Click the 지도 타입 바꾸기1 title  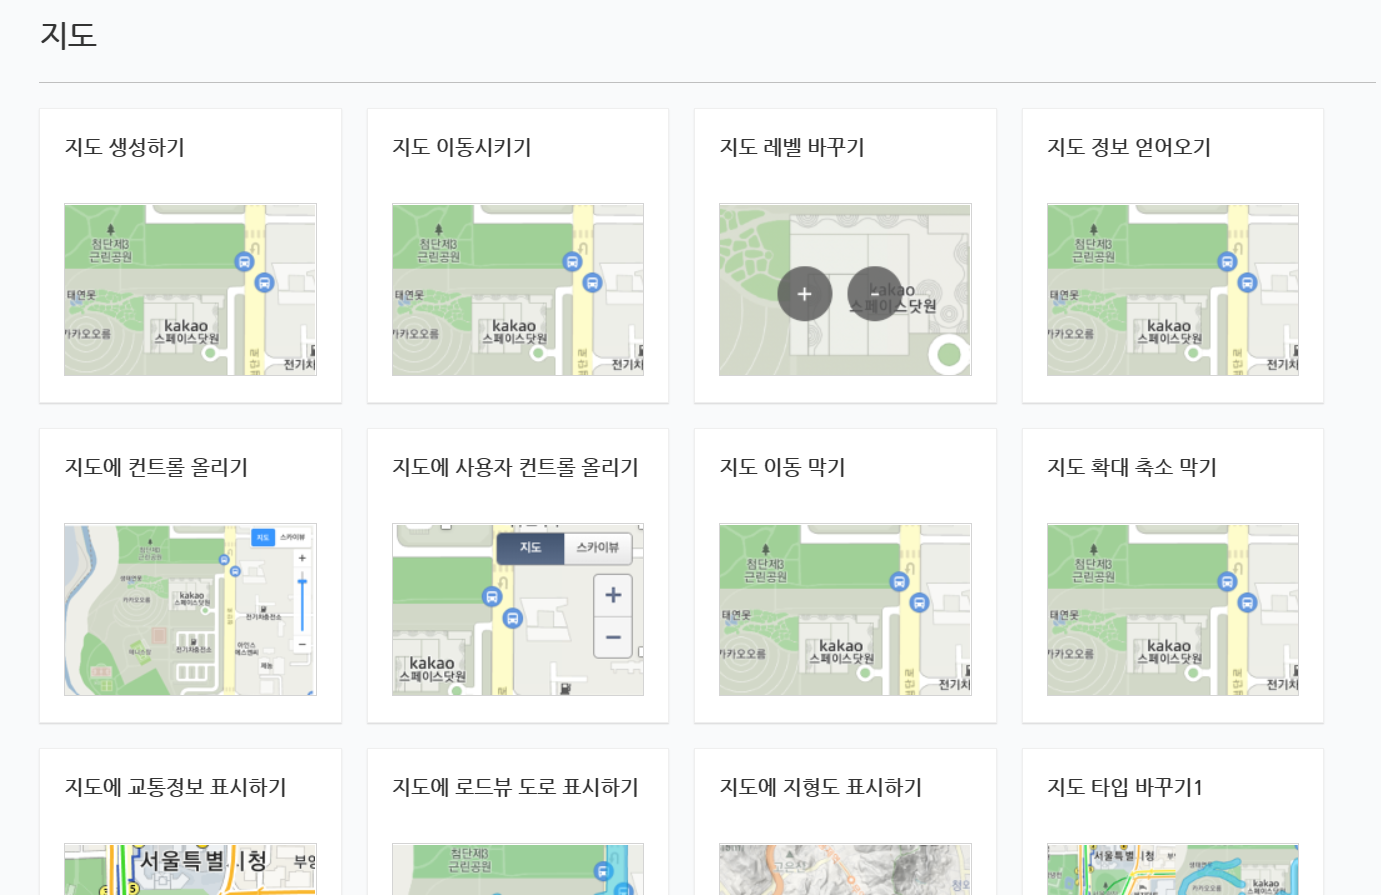click(x=1124, y=788)
